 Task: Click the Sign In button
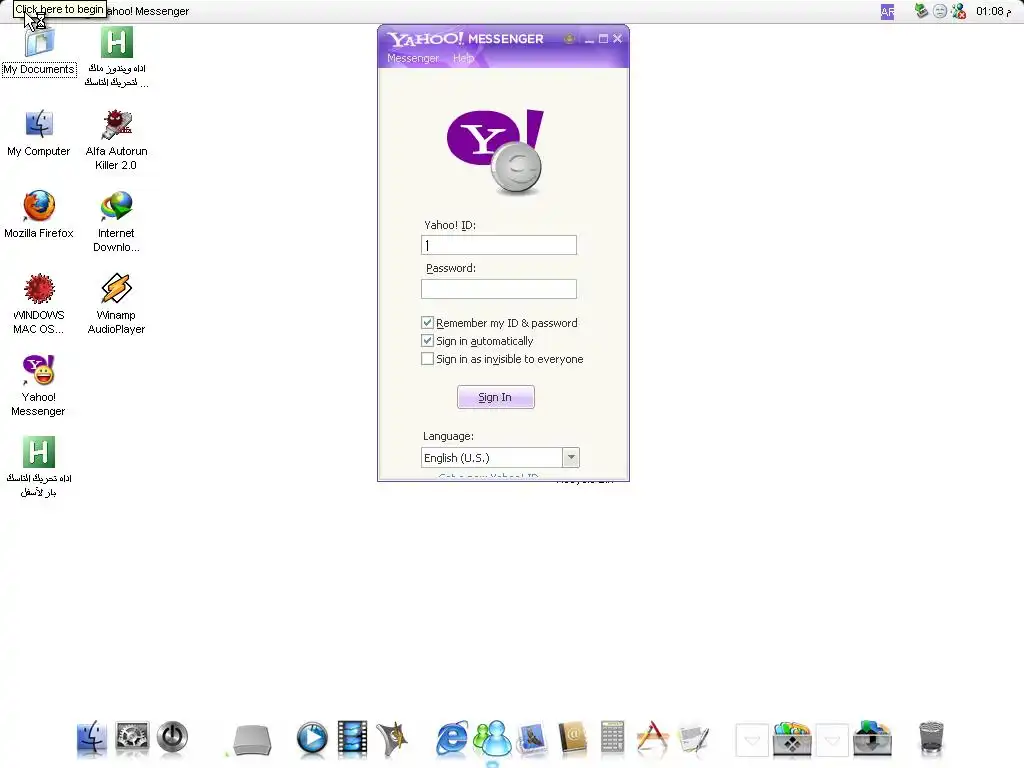tap(496, 397)
